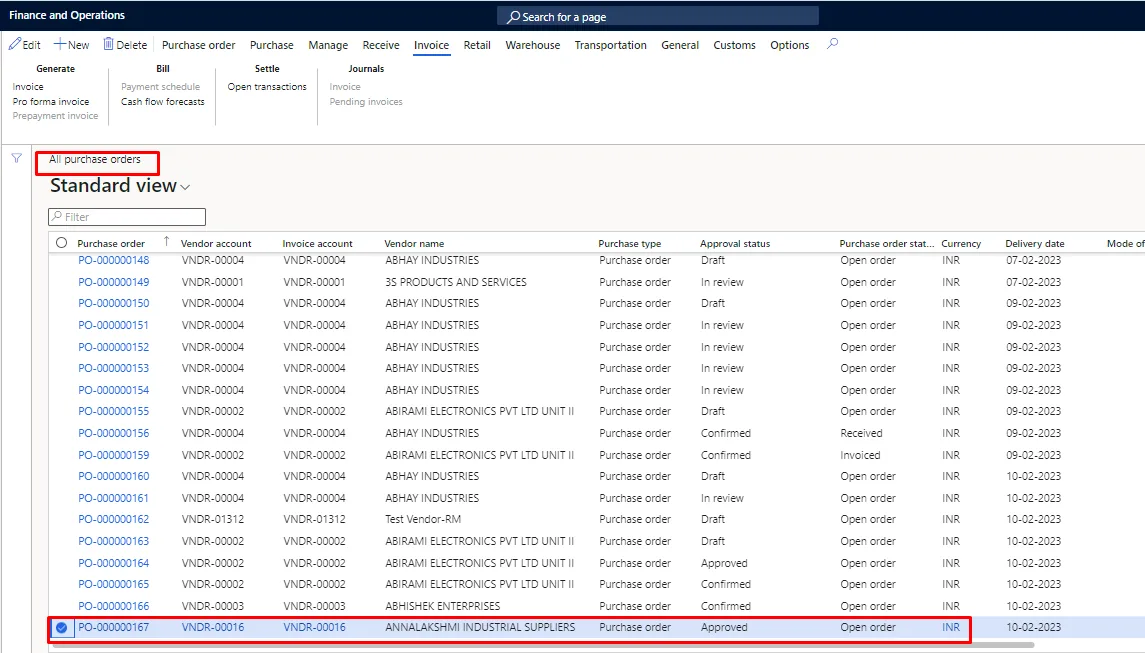Click the Invoiced status cell

860,455
